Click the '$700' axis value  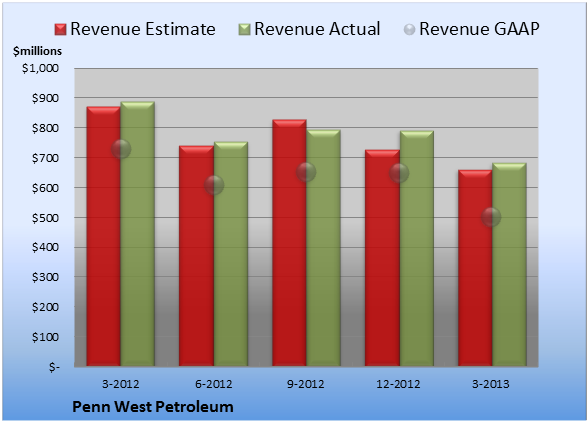(x=45, y=158)
